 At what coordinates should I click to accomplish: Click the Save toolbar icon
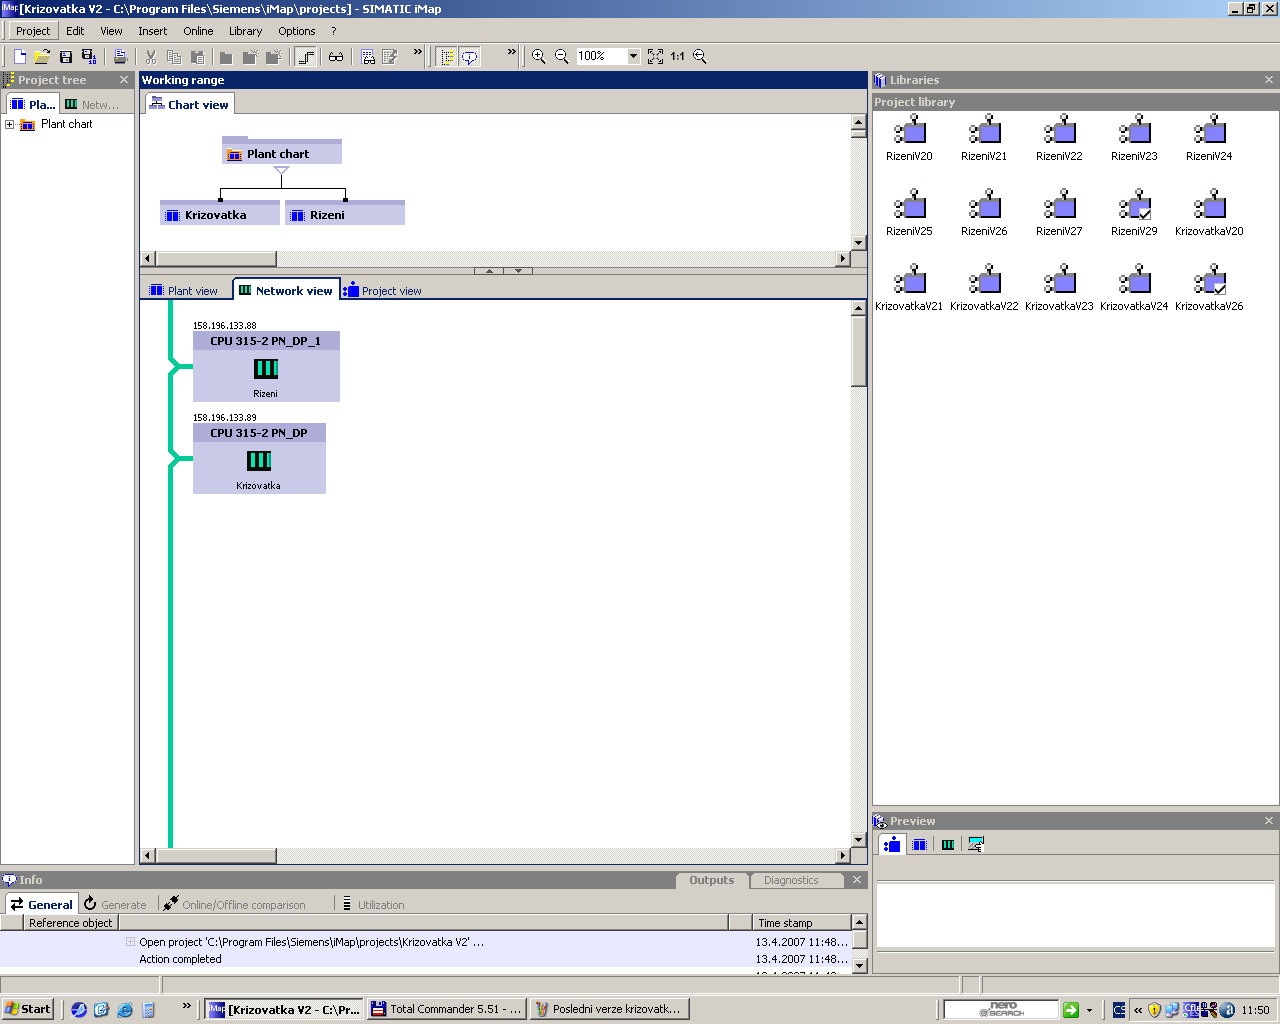(x=66, y=57)
